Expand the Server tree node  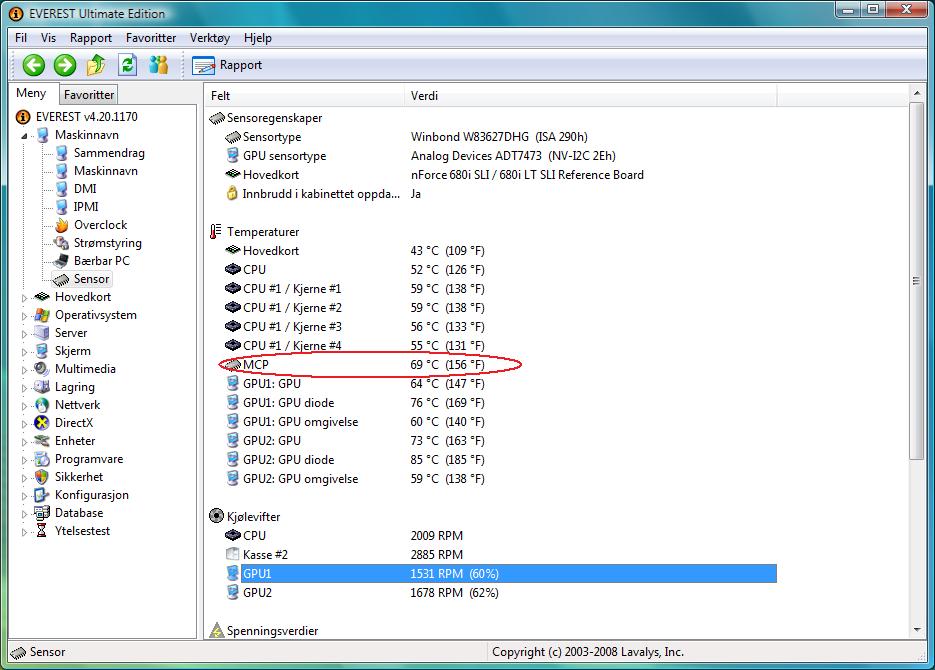(x=24, y=334)
